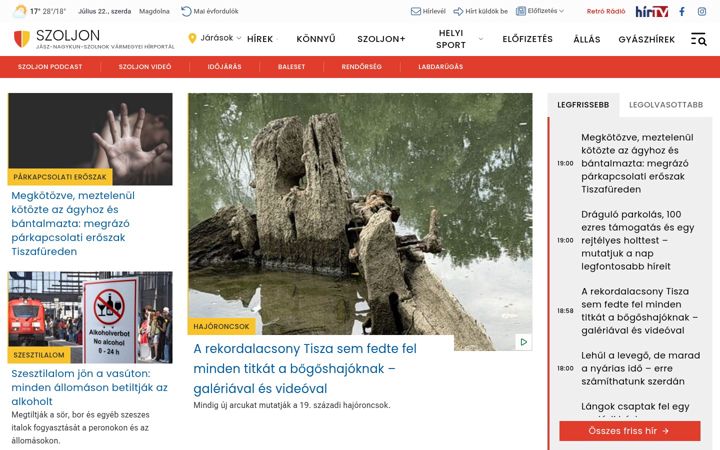This screenshot has height=450, width=720.
Task: Click the Hírt küldök be link
Action: (486, 11)
